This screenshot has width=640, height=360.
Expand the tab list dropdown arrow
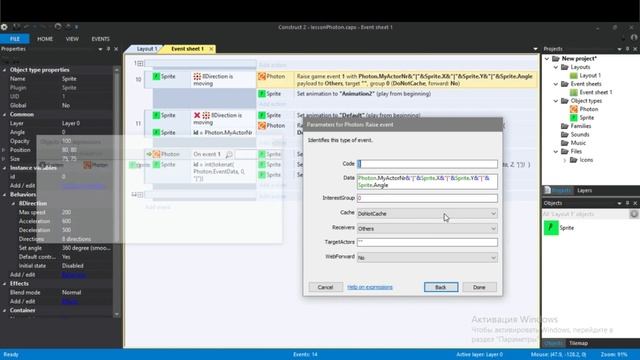[536, 49]
